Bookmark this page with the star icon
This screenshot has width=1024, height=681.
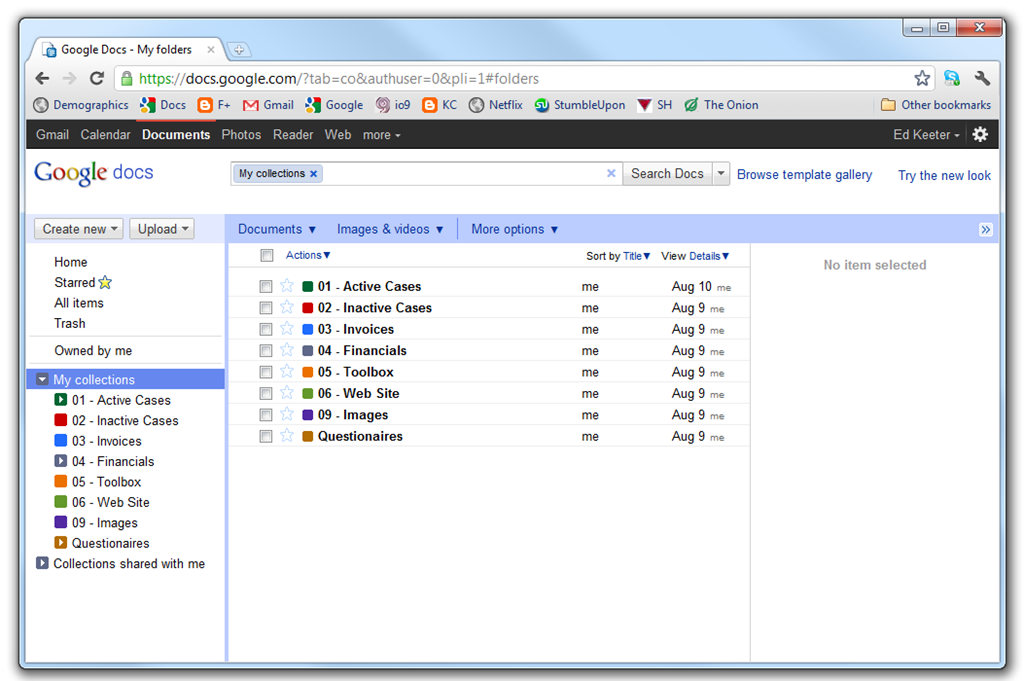[x=921, y=78]
